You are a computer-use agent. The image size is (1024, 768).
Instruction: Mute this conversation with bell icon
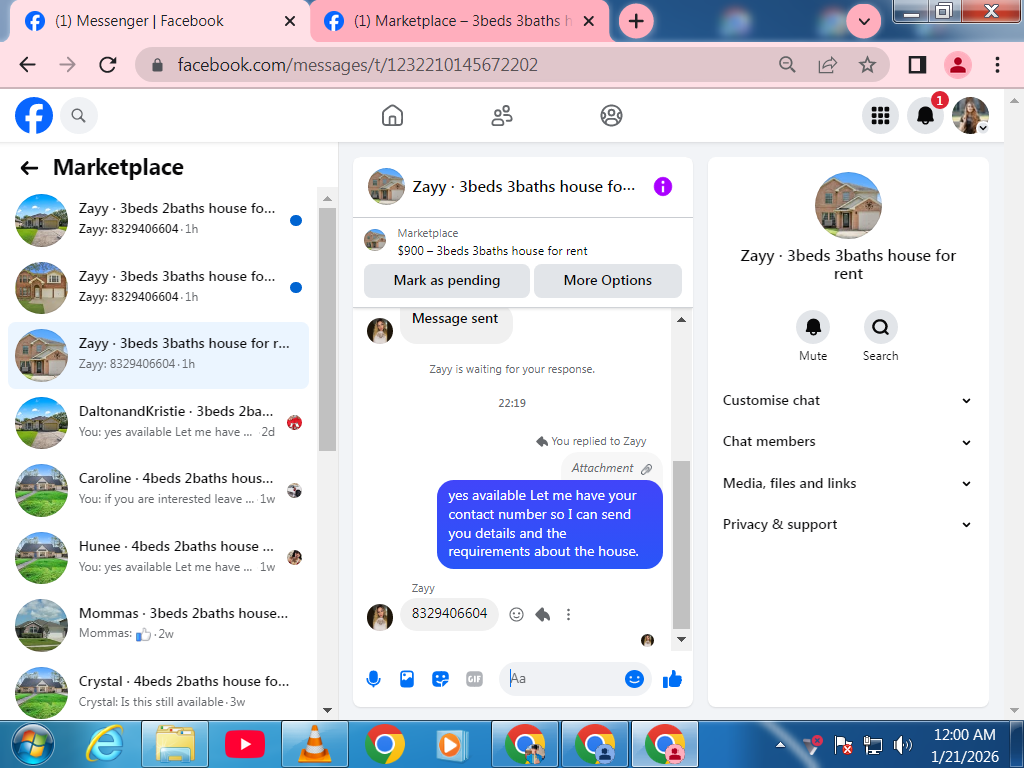click(813, 327)
